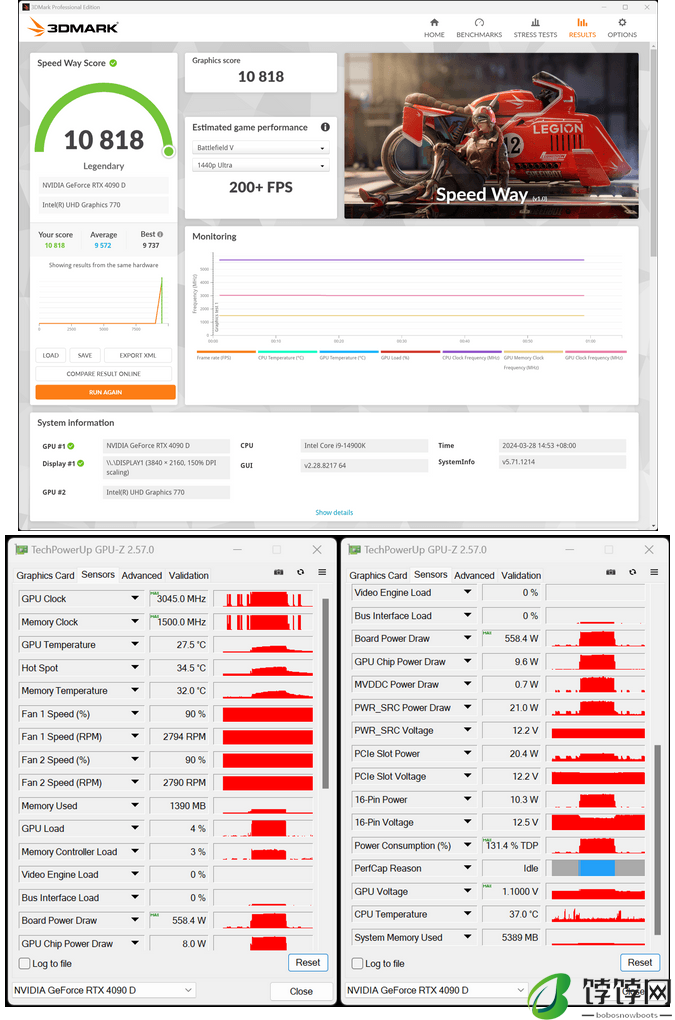The image size is (675, 1020).
Task: Click the Best score info icon
Action: [160, 234]
